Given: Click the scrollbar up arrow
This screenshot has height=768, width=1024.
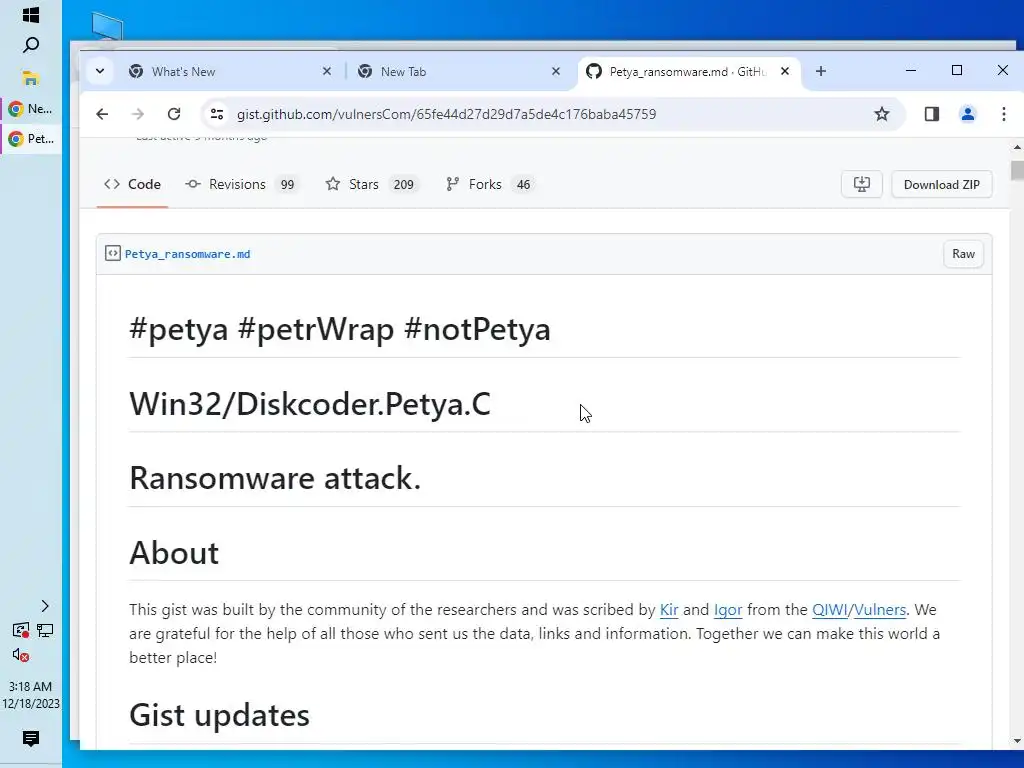Looking at the screenshot, I should 1017,147.
